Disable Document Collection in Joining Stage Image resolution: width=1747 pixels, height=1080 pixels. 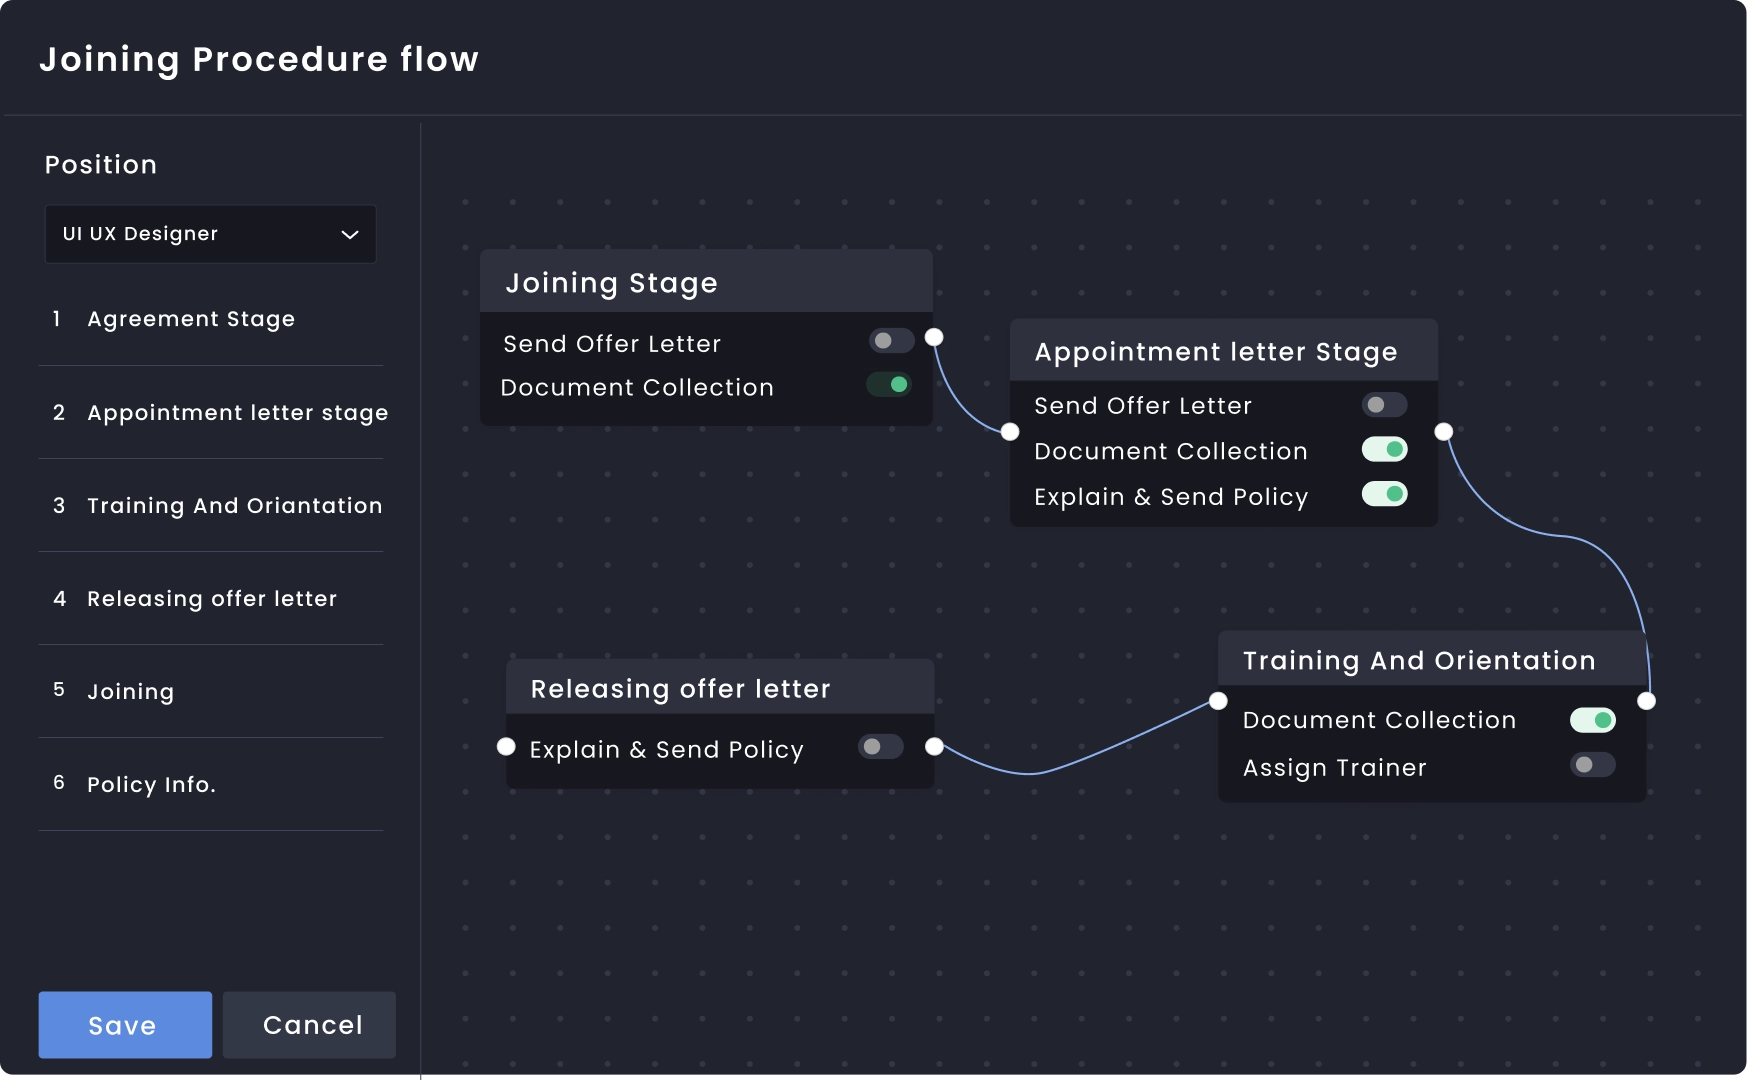889,385
